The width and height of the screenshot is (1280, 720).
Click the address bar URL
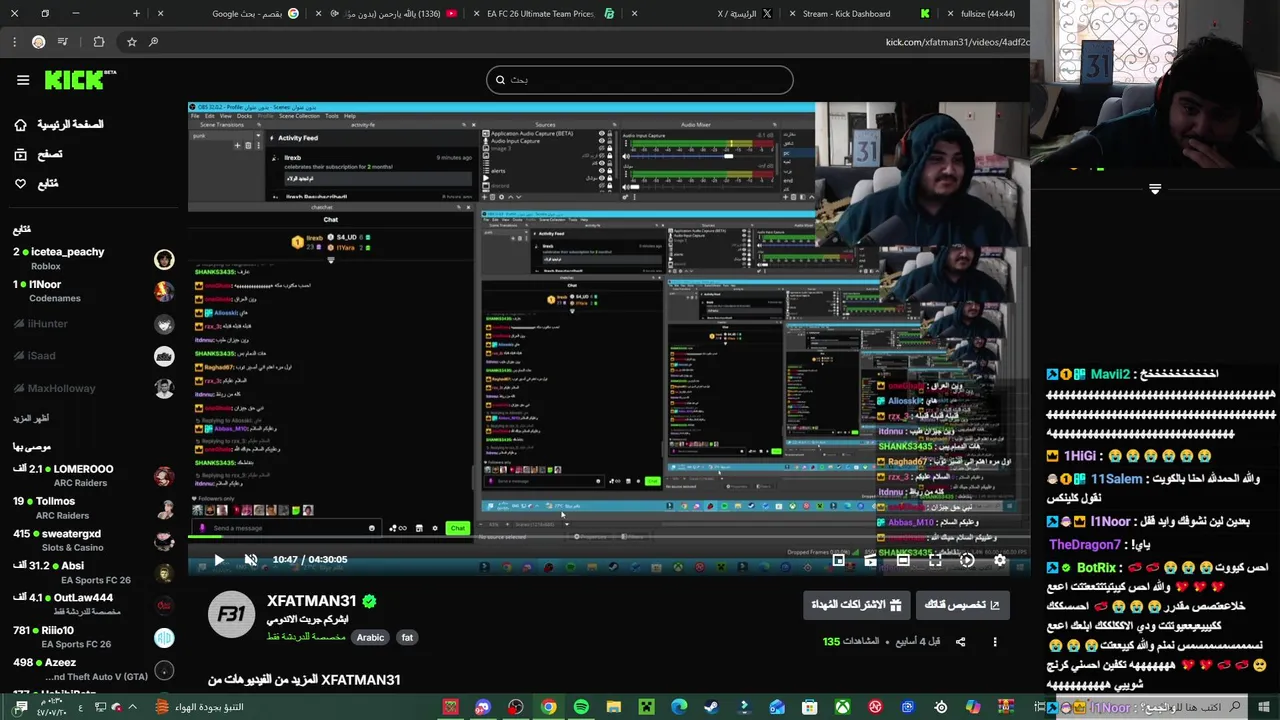click(956, 42)
